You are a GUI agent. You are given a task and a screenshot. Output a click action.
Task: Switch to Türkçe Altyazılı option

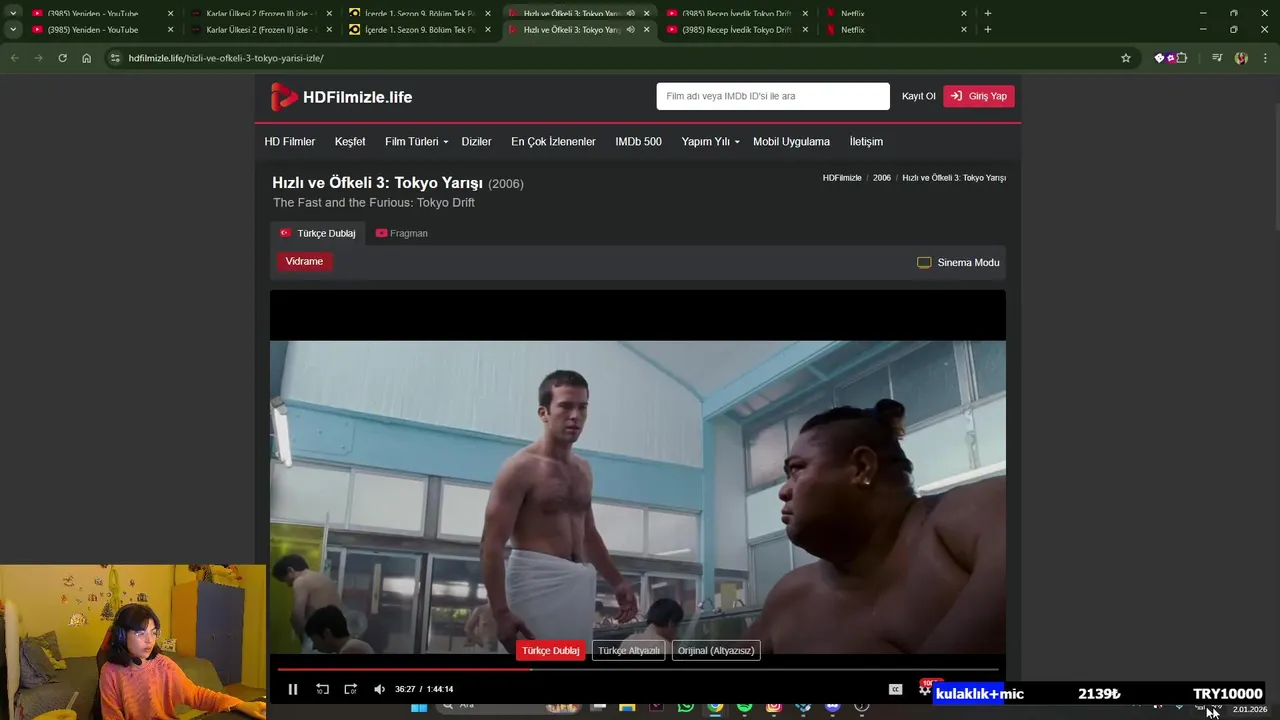pos(629,651)
